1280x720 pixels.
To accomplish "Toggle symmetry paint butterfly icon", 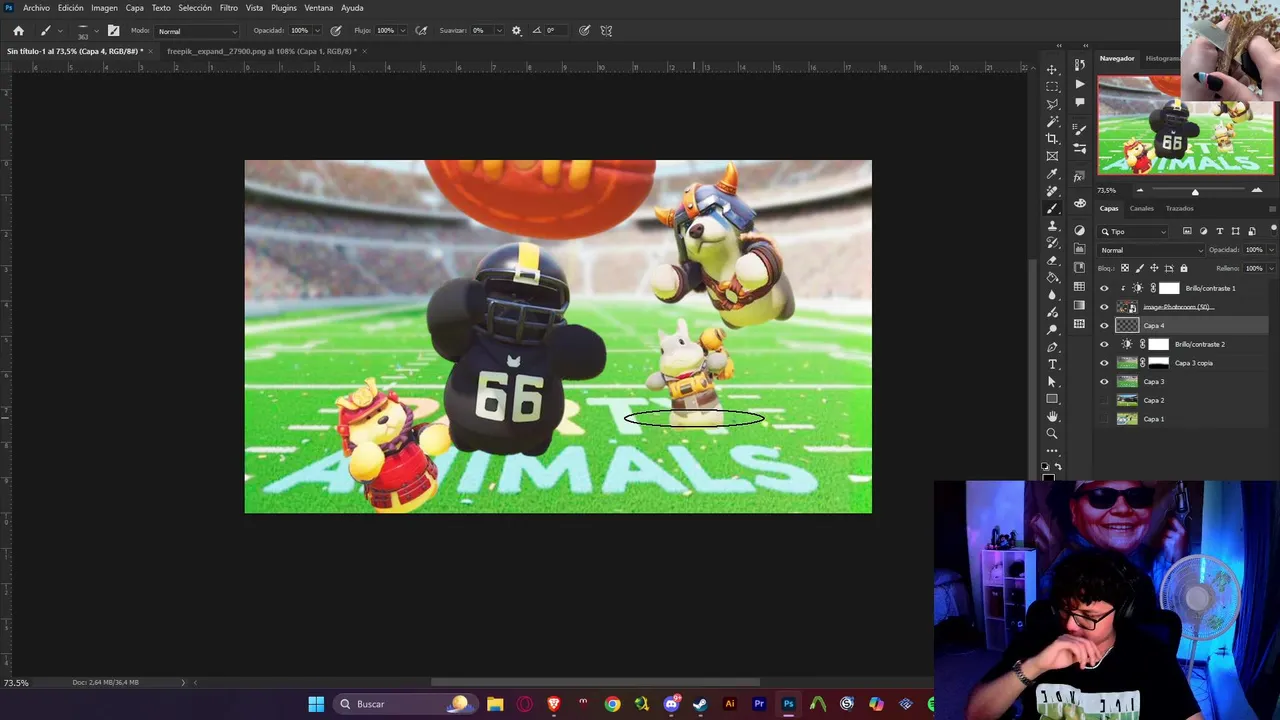I will tap(606, 31).
